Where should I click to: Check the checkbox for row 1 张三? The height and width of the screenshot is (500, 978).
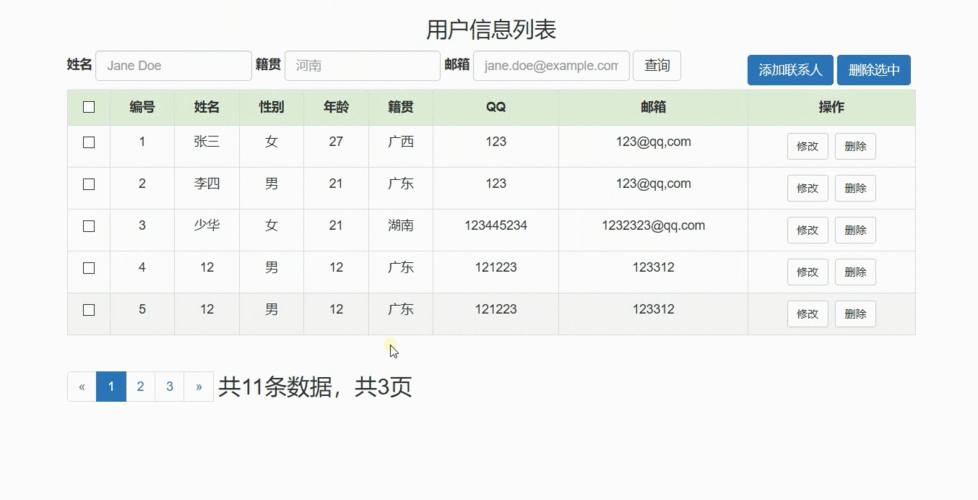point(89,142)
